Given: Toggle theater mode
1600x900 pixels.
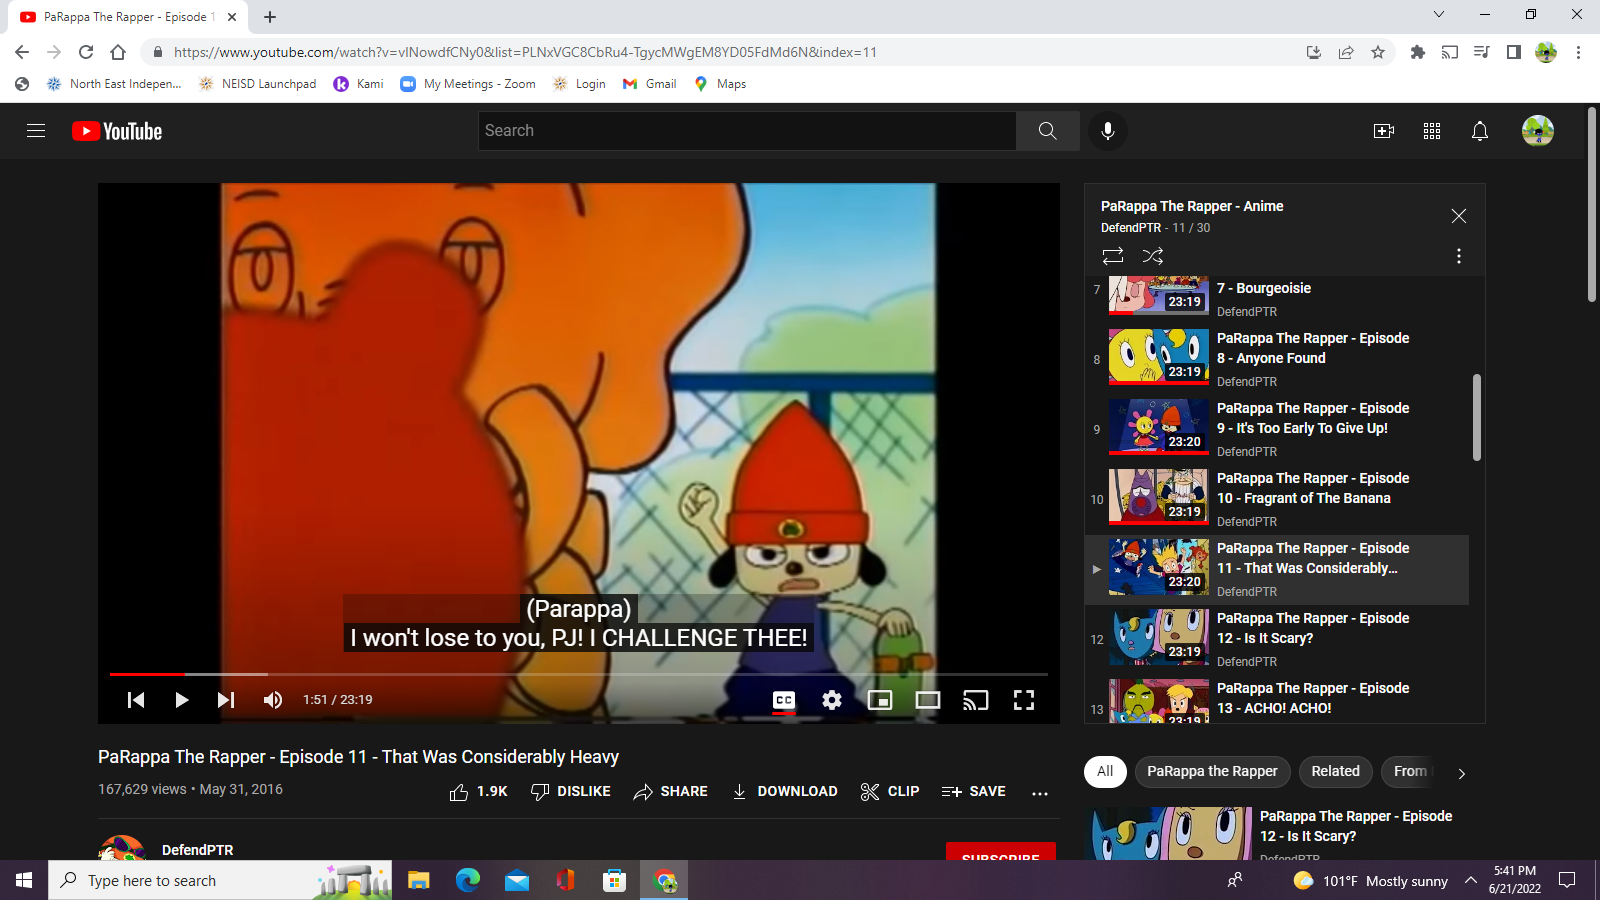Looking at the screenshot, I should 928,700.
